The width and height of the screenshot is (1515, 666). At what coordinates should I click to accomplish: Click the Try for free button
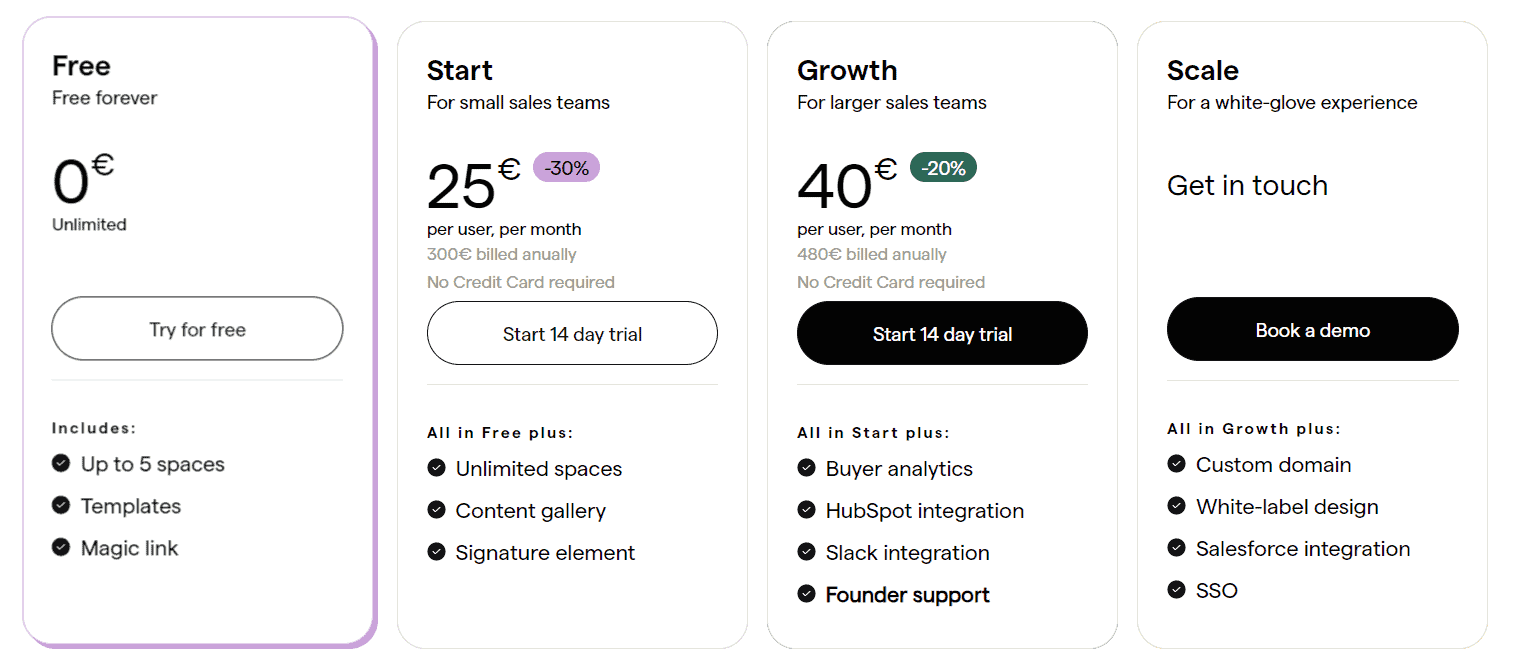tap(196, 328)
